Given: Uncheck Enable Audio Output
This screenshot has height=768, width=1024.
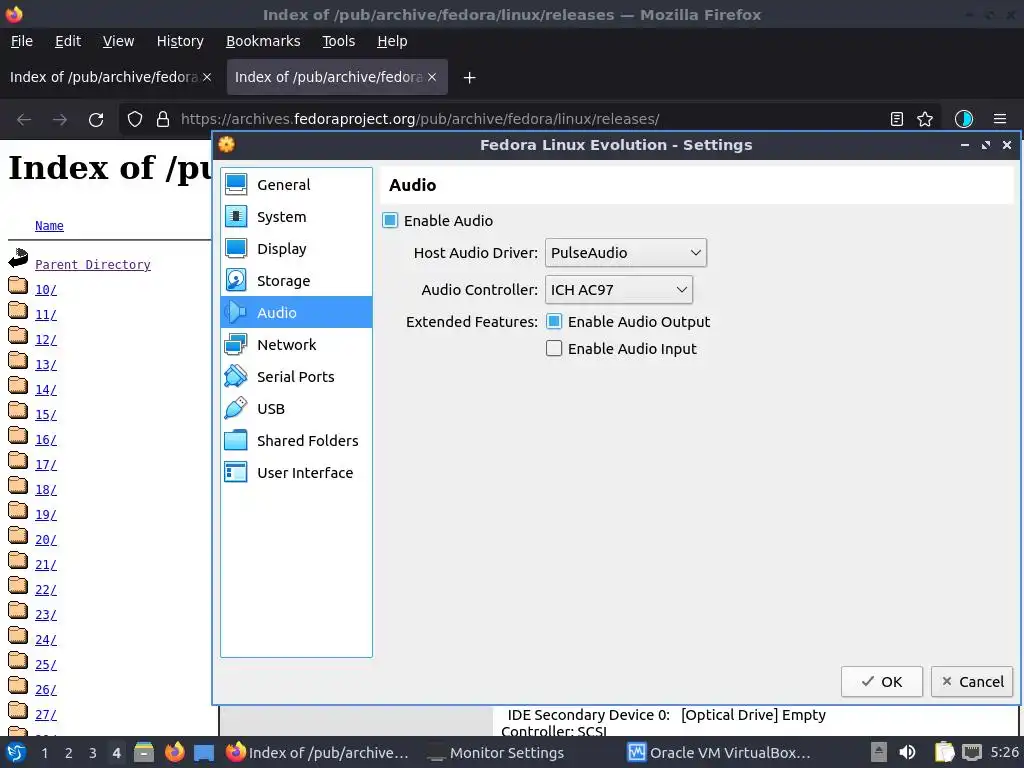Looking at the screenshot, I should [554, 321].
